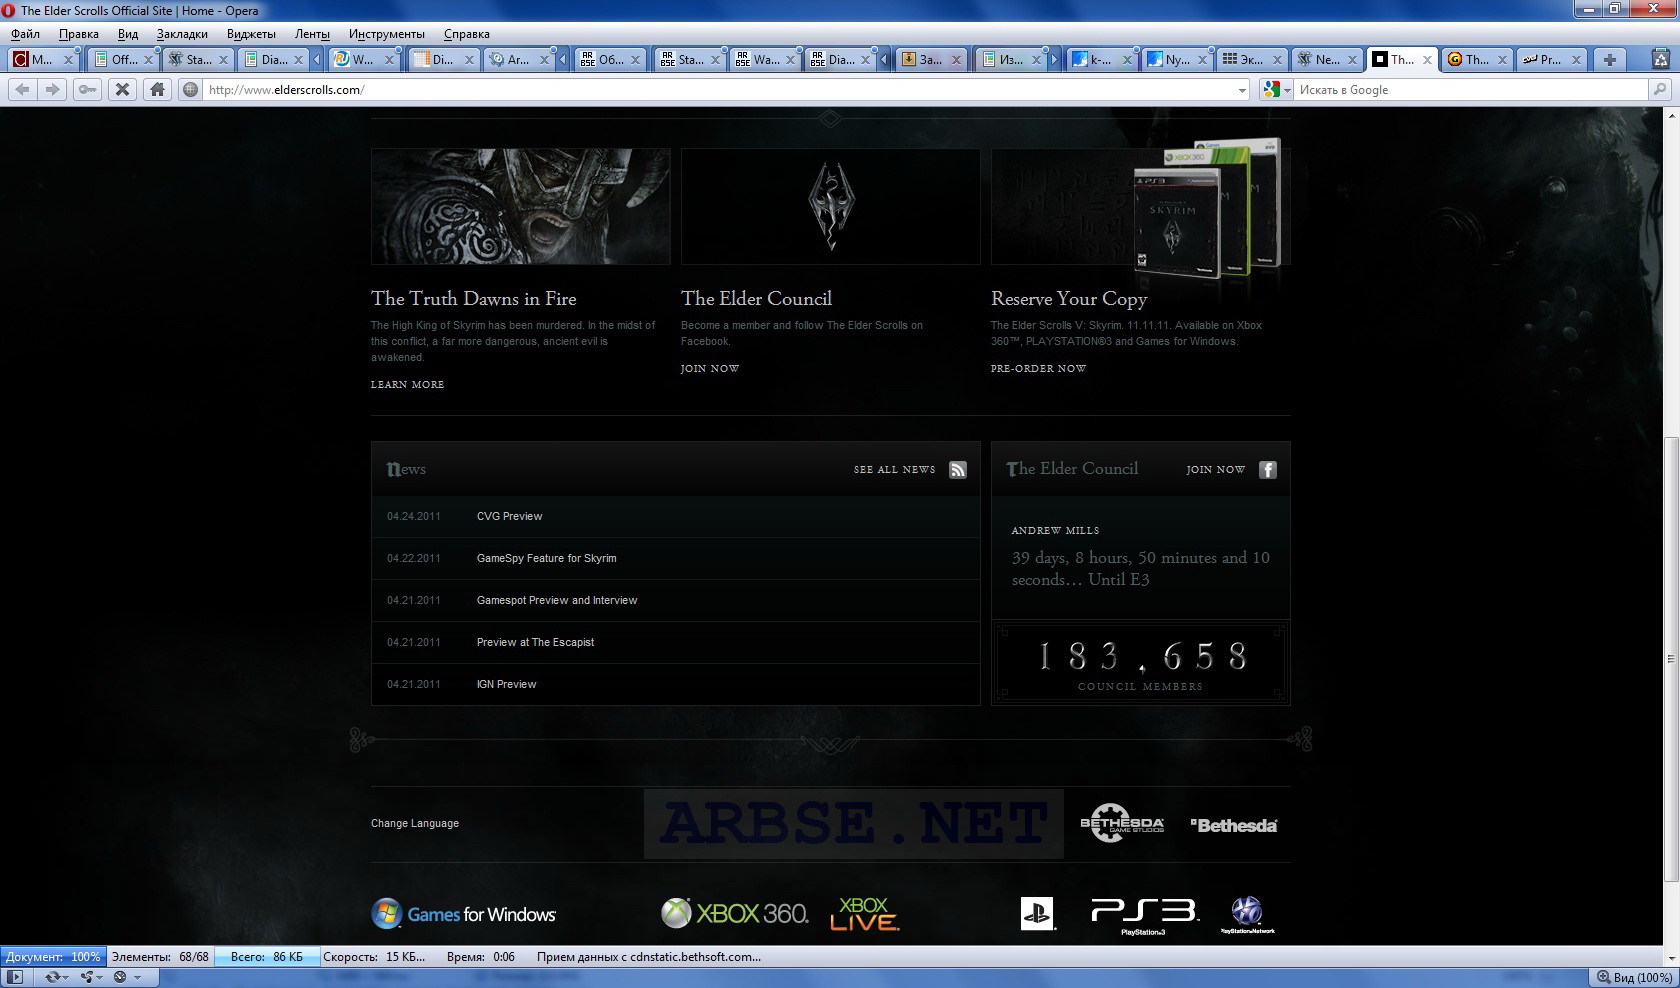
Task: Click the Bethesda Game Studios logo
Action: 1122,823
